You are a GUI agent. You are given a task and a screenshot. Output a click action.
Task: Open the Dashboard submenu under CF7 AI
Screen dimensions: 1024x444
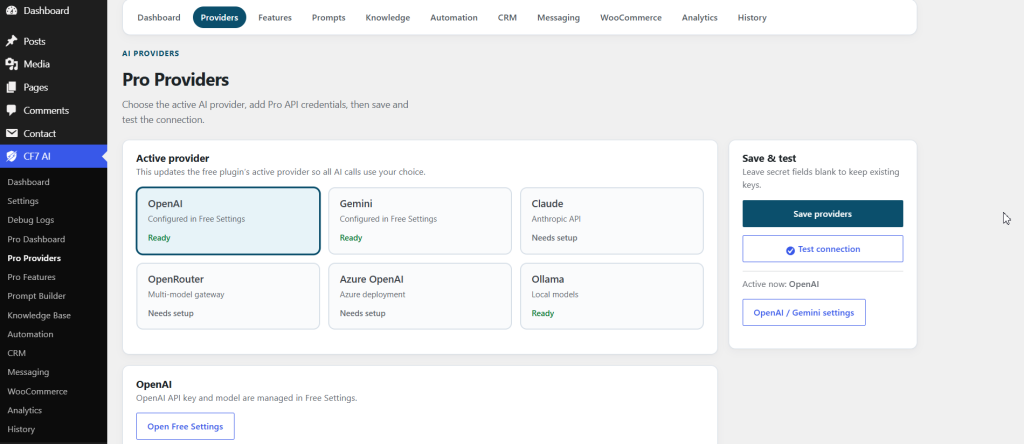coord(28,182)
